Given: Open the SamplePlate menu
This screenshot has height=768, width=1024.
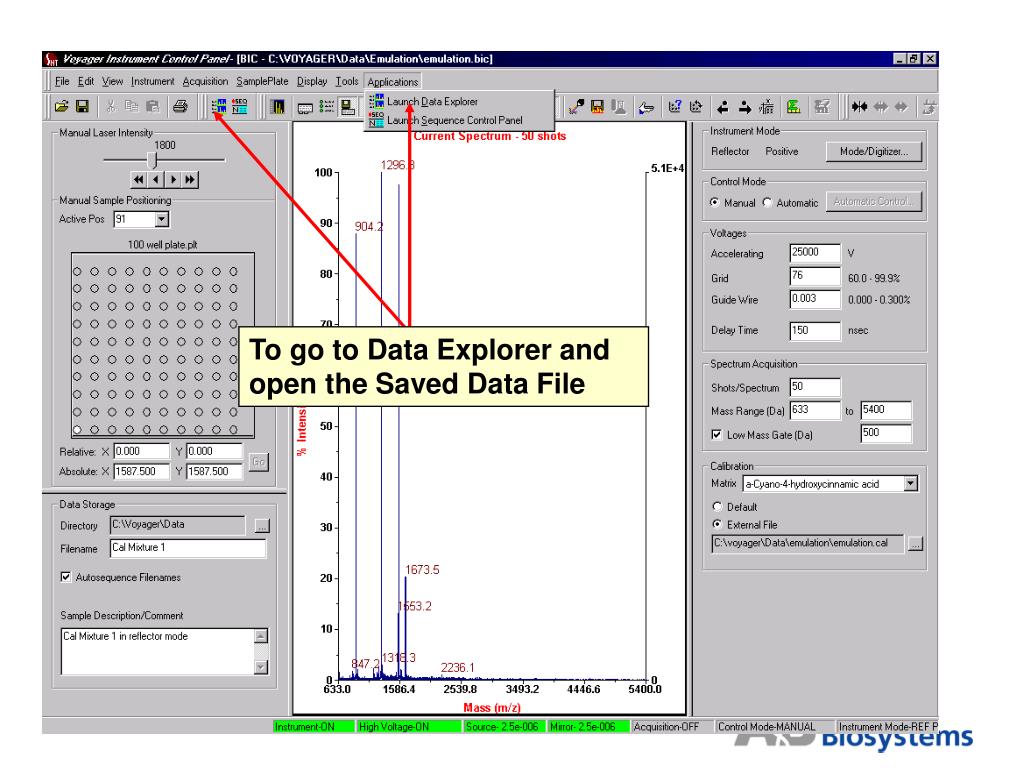Looking at the screenshot, I should click(x=262, y=82).
